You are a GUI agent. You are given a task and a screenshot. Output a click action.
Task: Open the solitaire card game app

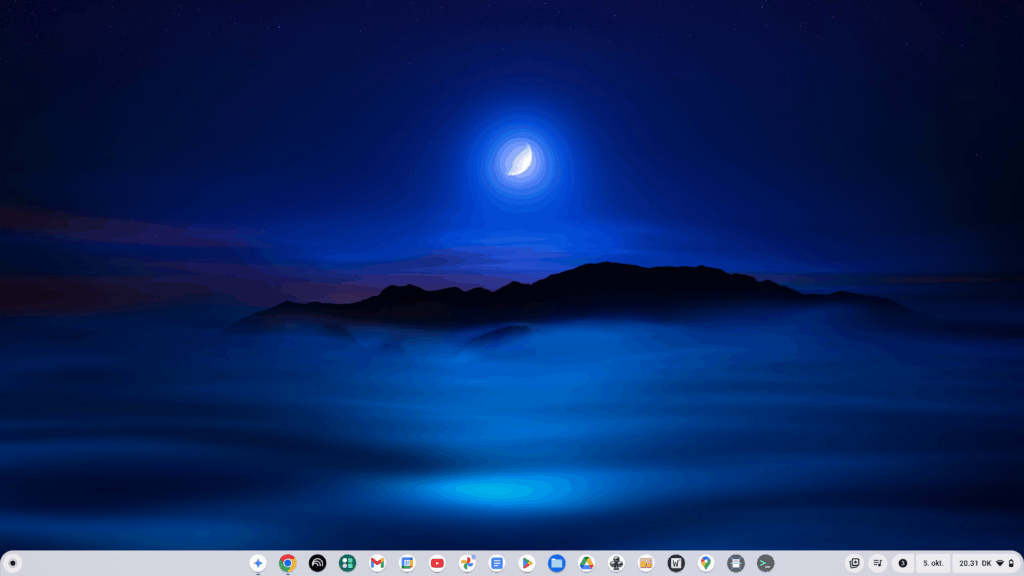[x=615, y=562]
